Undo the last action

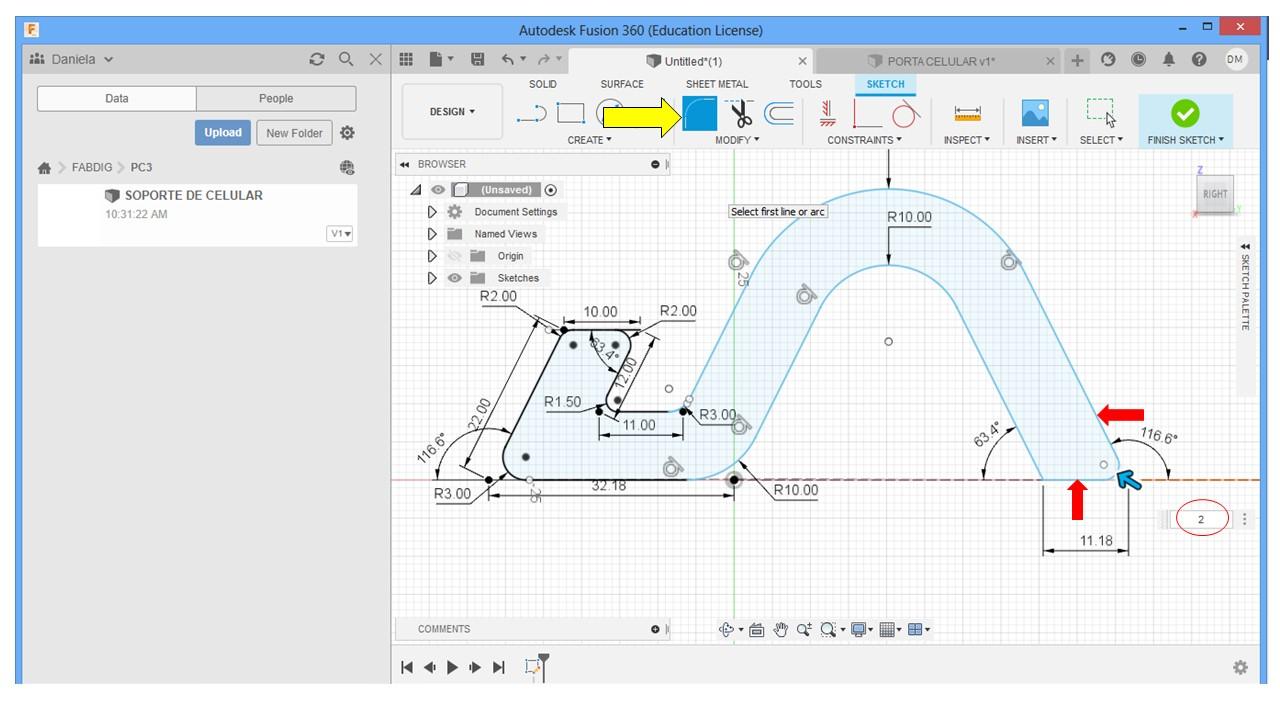pyautogui.click(x=510, y=60)
